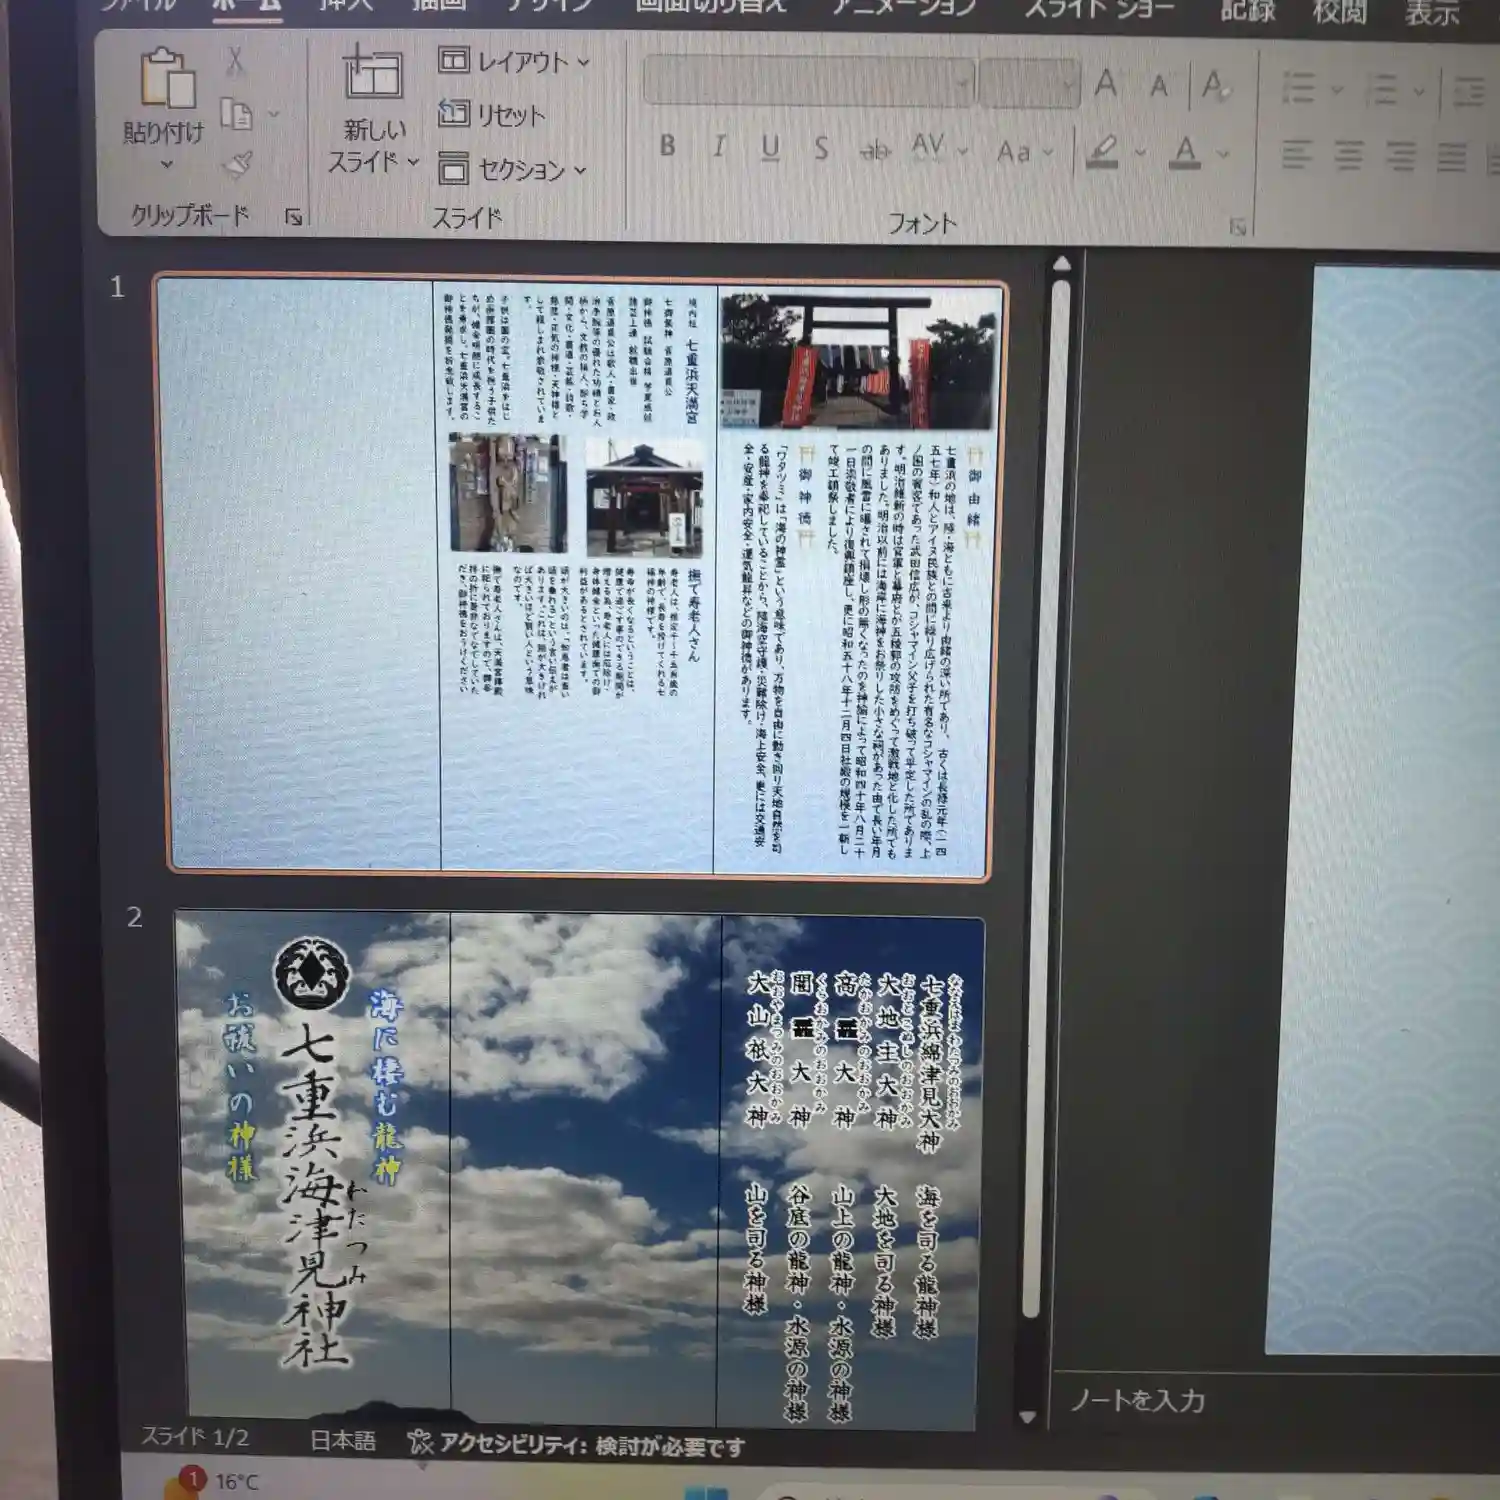Switch to the Review (校閲) tab
Screen dimensions: 1500x1500
click(1339, 12)
